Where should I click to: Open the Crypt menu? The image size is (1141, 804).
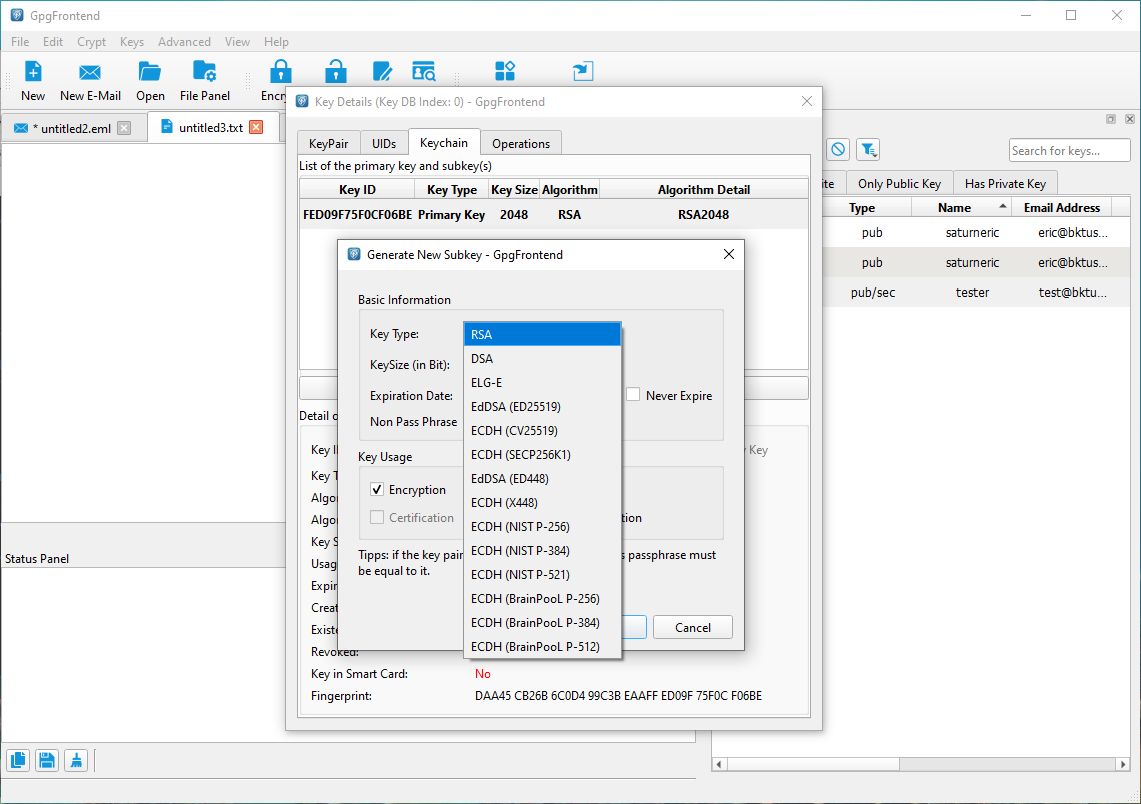click(x=92, y=41)
